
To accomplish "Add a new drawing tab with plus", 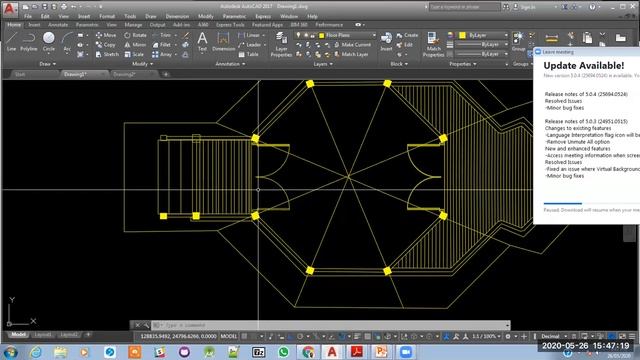I will [x=166, y=74].
